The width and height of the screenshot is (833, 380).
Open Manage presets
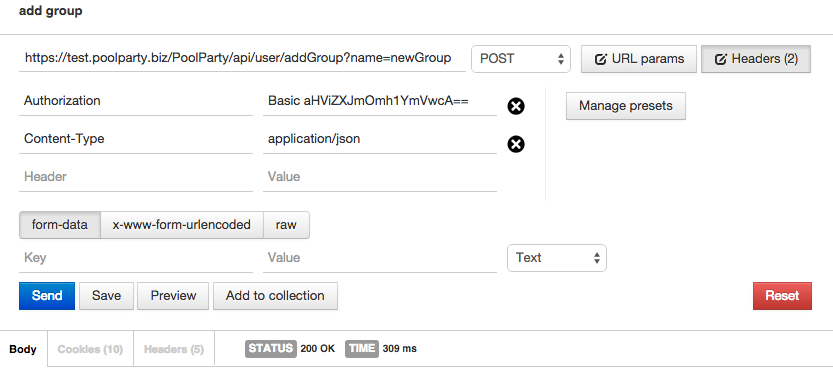click(626, 106)
